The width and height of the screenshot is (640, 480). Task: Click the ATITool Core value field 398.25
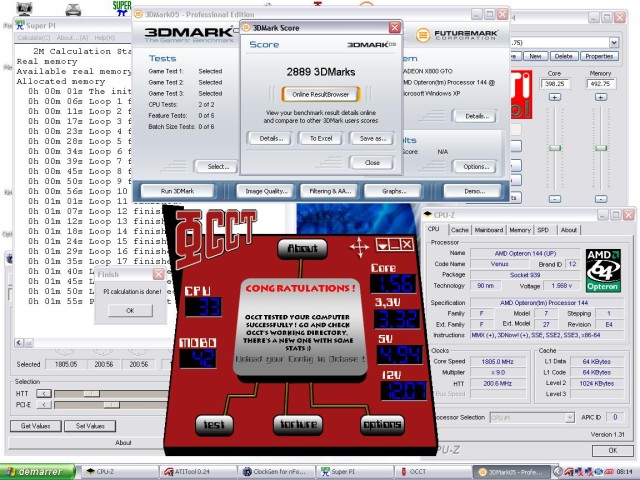[x=554, y=84]
